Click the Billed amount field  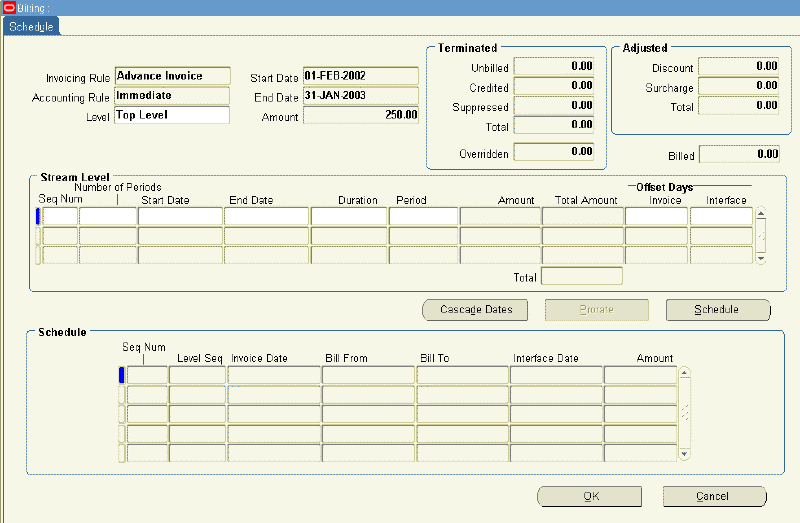739,154
